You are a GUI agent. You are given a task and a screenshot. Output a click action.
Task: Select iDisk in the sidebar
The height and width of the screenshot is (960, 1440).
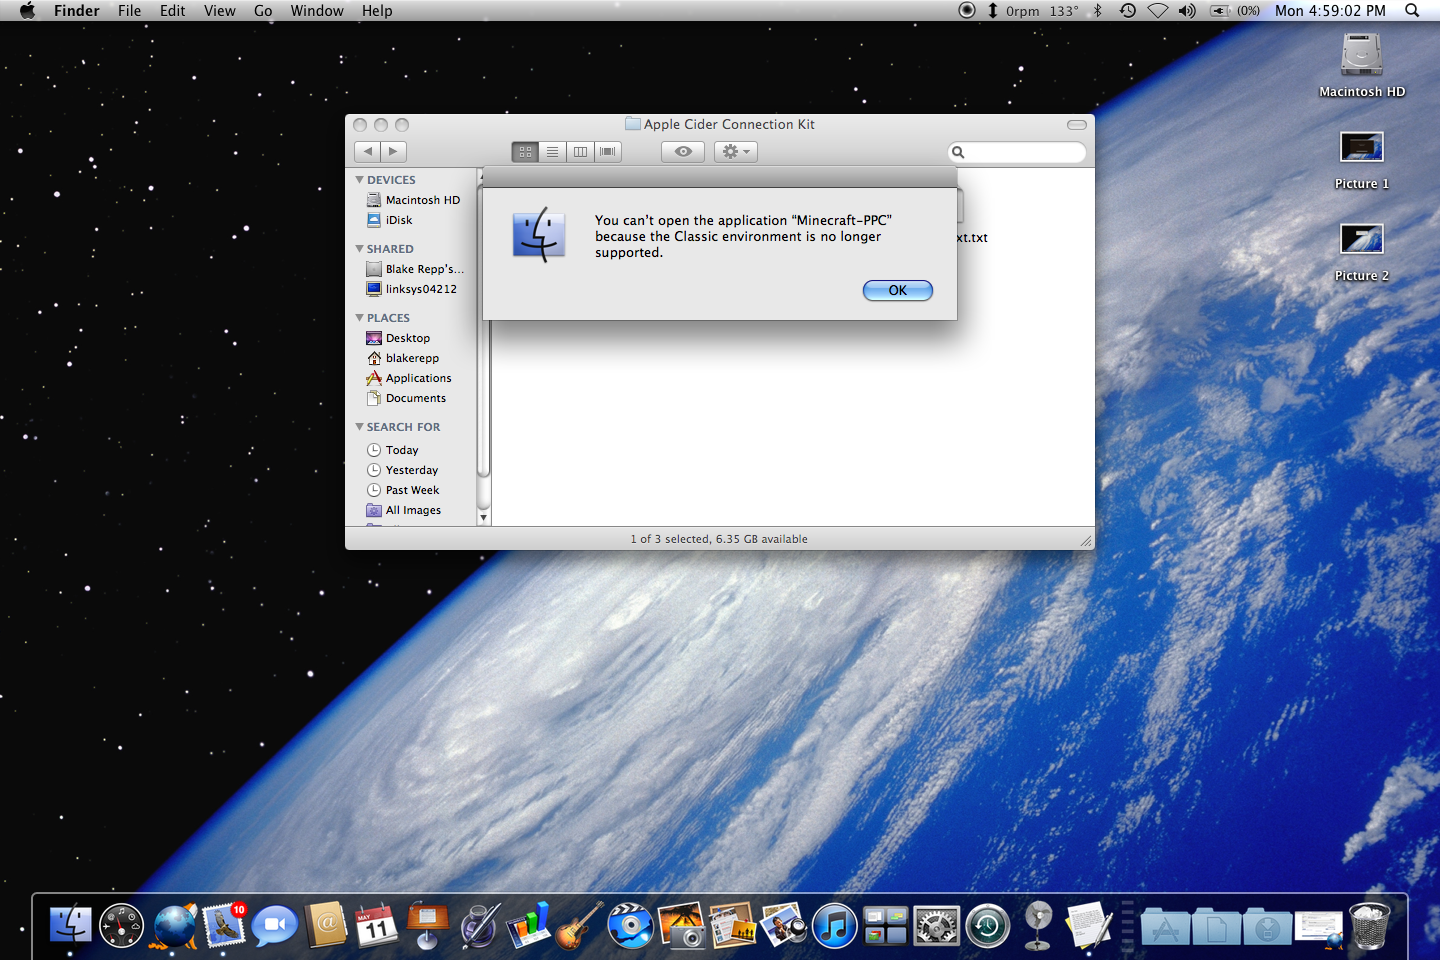389,220
